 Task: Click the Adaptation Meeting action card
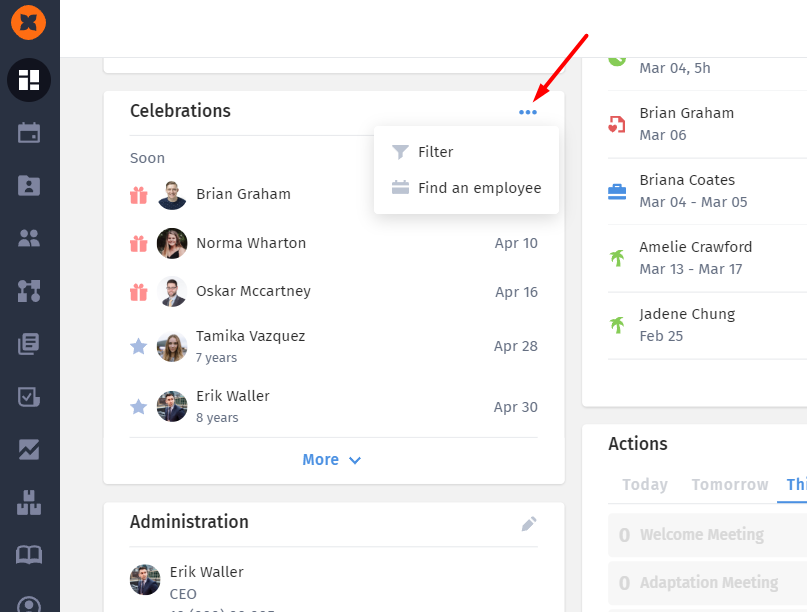tap(707, 583)
